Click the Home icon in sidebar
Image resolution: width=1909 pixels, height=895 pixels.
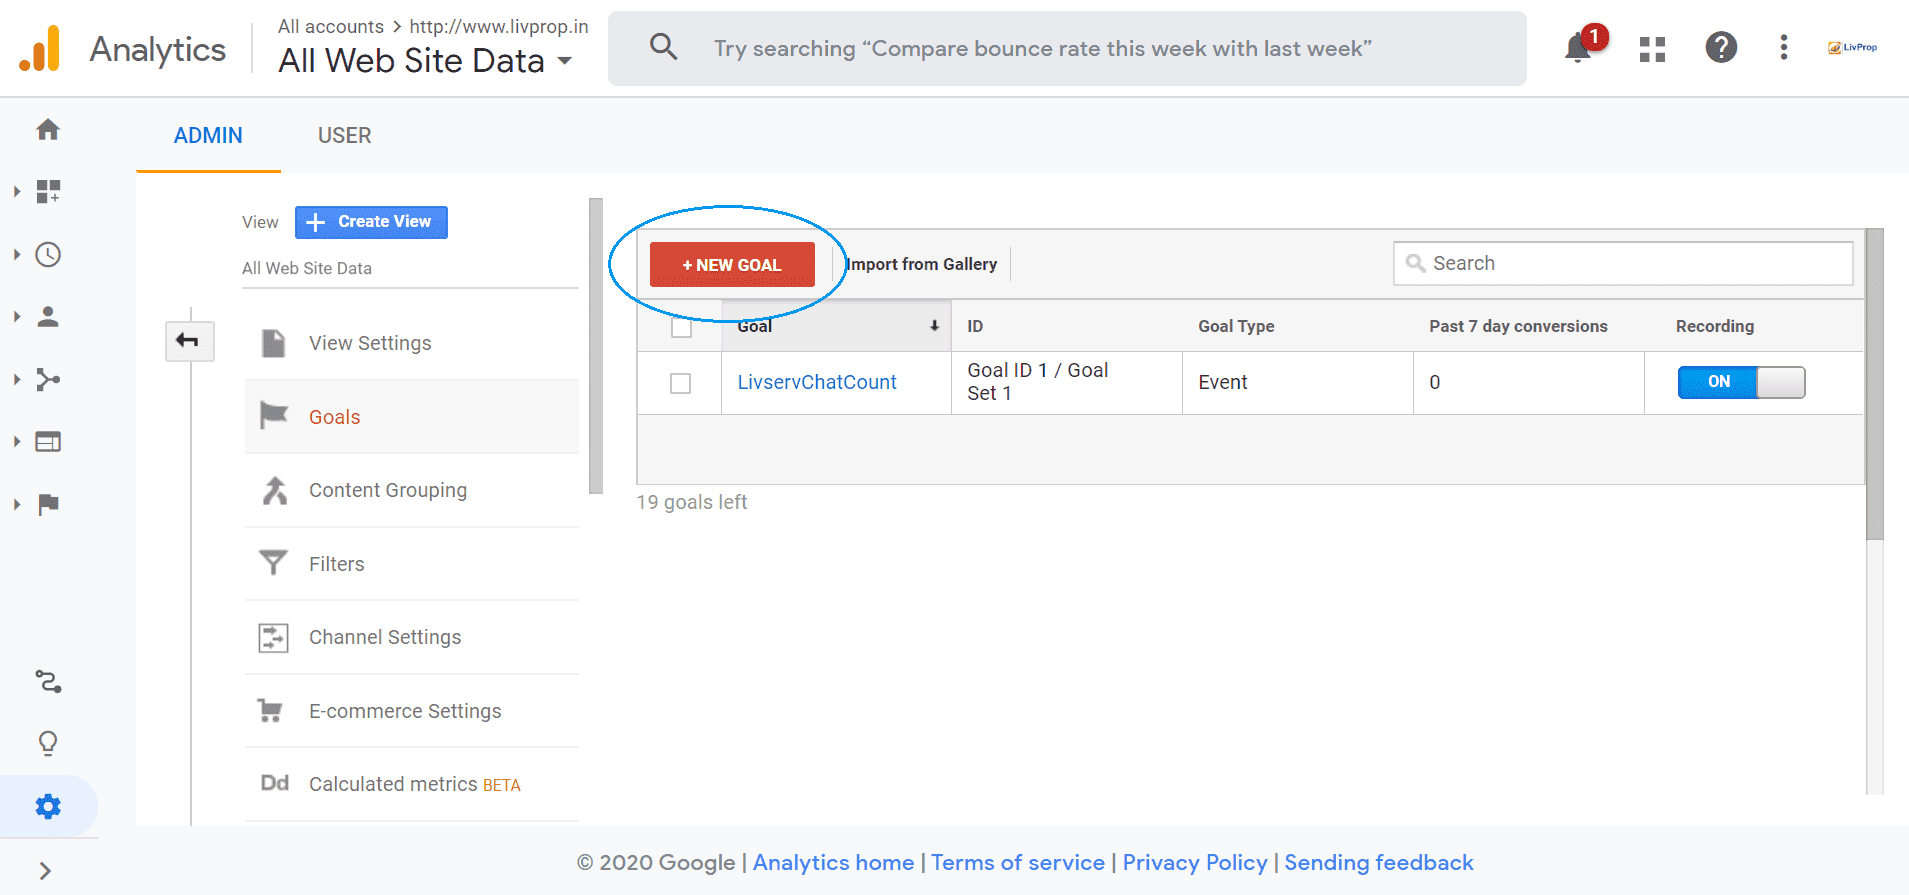(48, 130)
